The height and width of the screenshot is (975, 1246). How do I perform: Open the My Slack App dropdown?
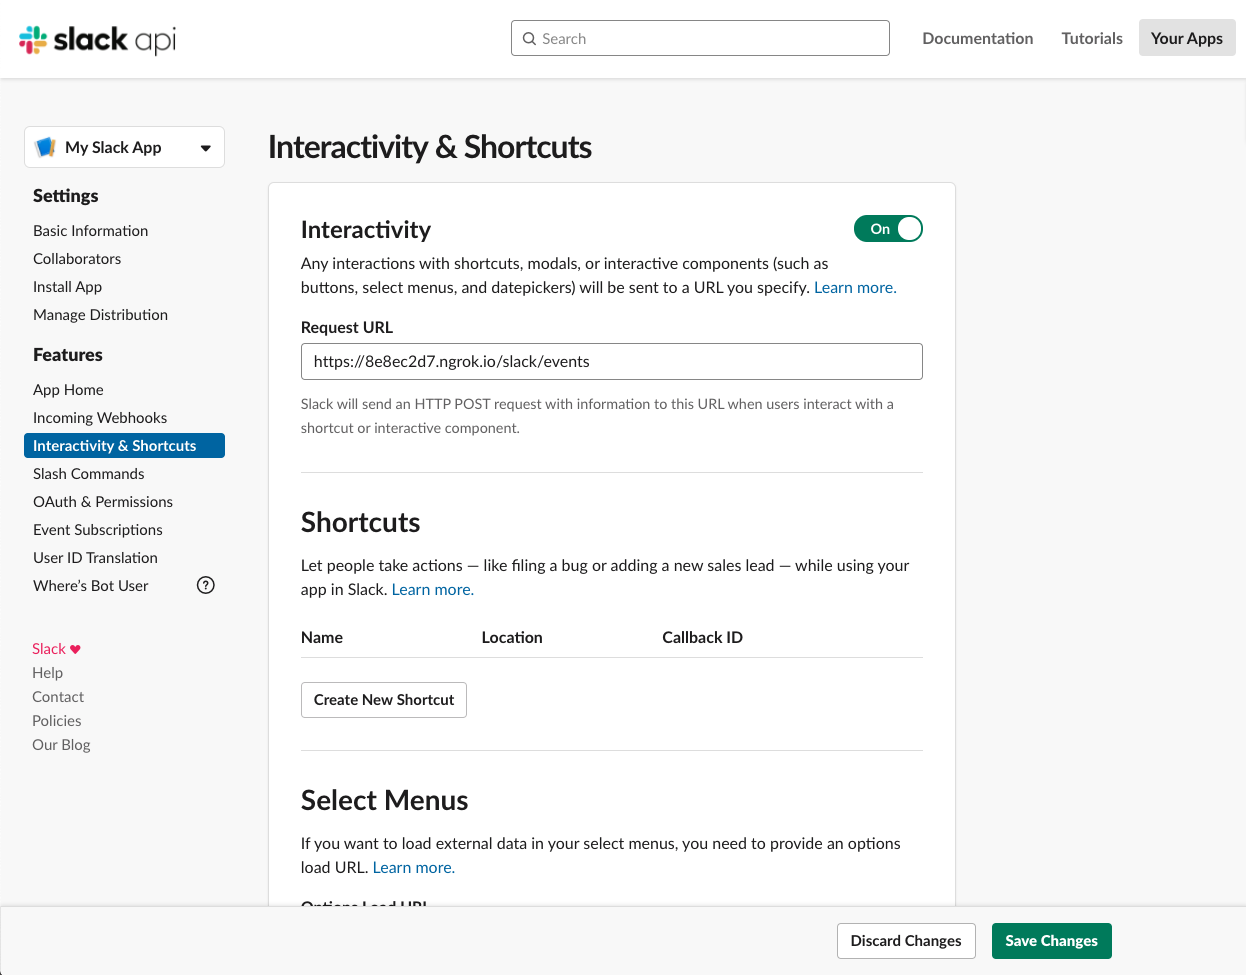207,147
